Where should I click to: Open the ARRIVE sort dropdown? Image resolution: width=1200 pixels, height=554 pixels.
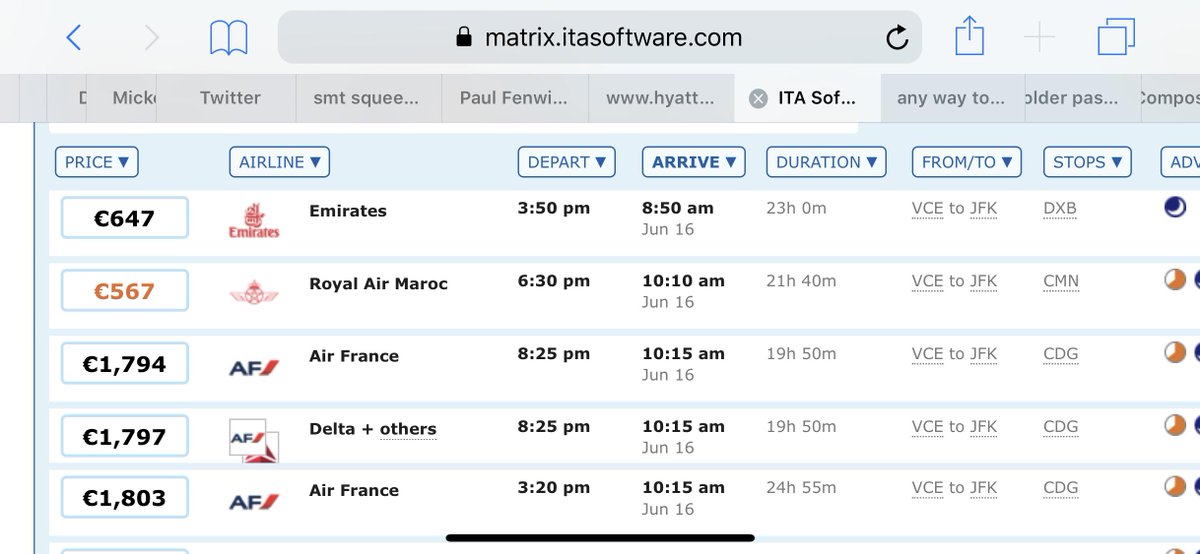click(x=693, y=162)
